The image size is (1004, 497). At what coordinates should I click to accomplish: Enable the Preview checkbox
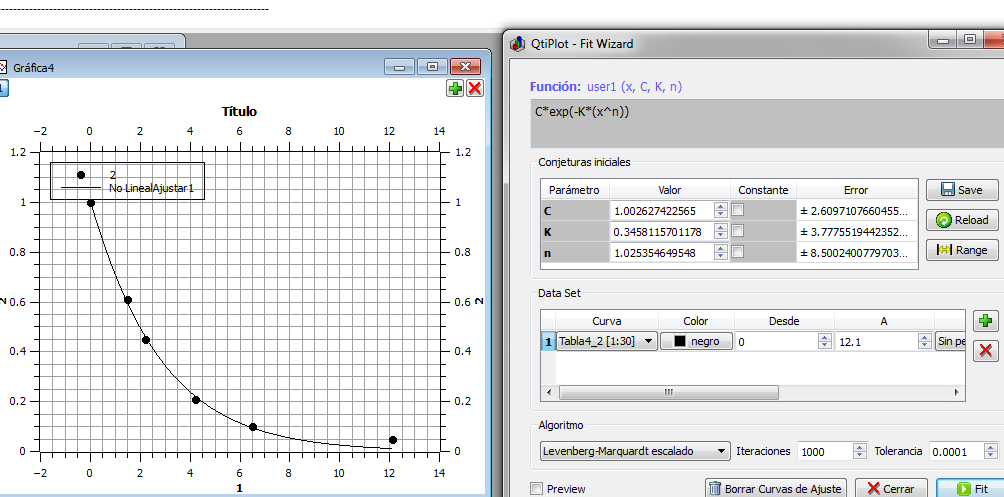[x=537, y=489]
